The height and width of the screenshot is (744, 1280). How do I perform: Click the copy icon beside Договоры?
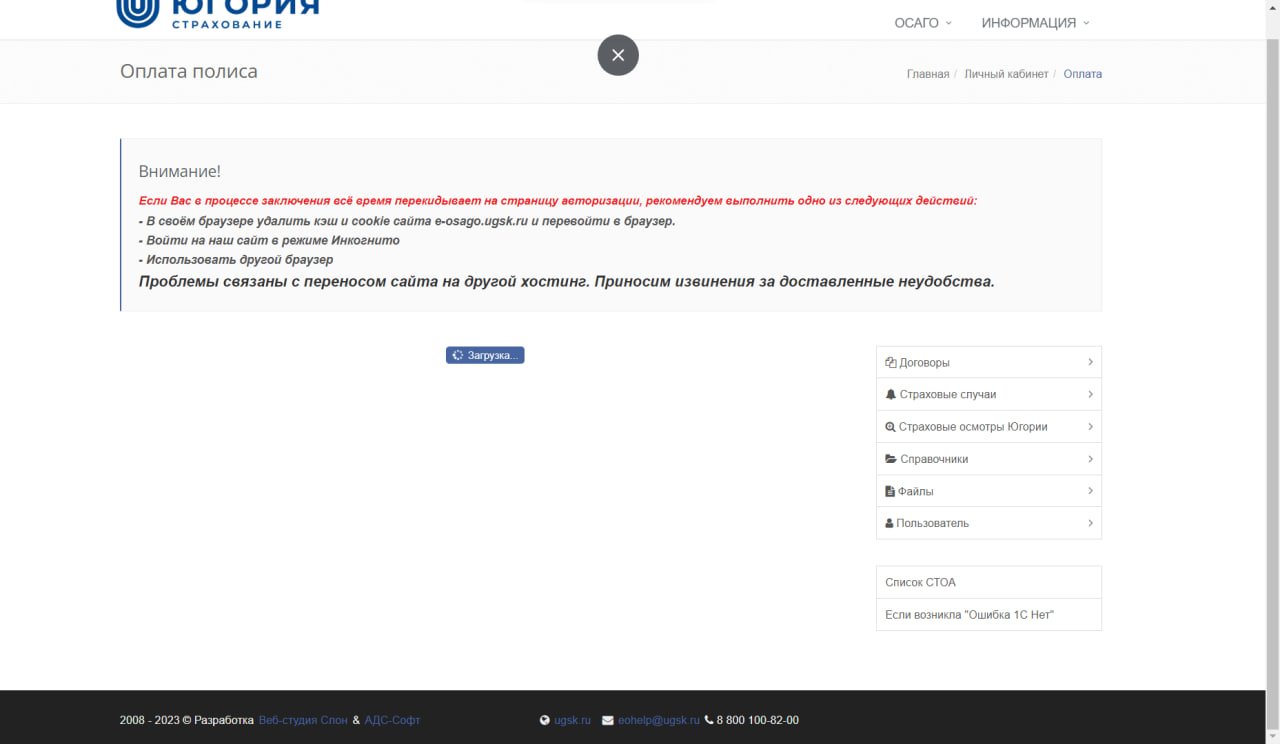point(890,362)
